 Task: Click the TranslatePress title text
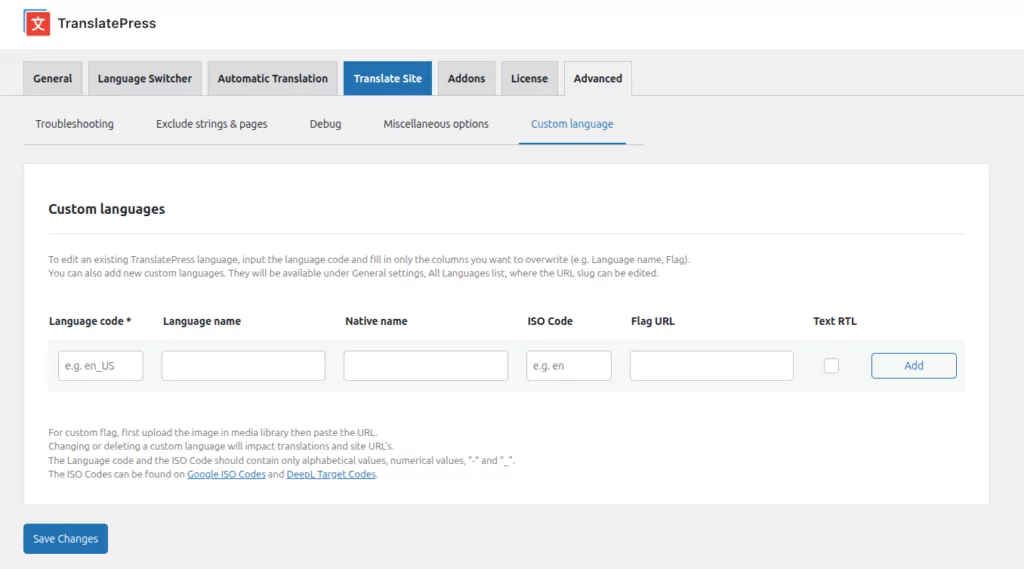tap(107, 24)
